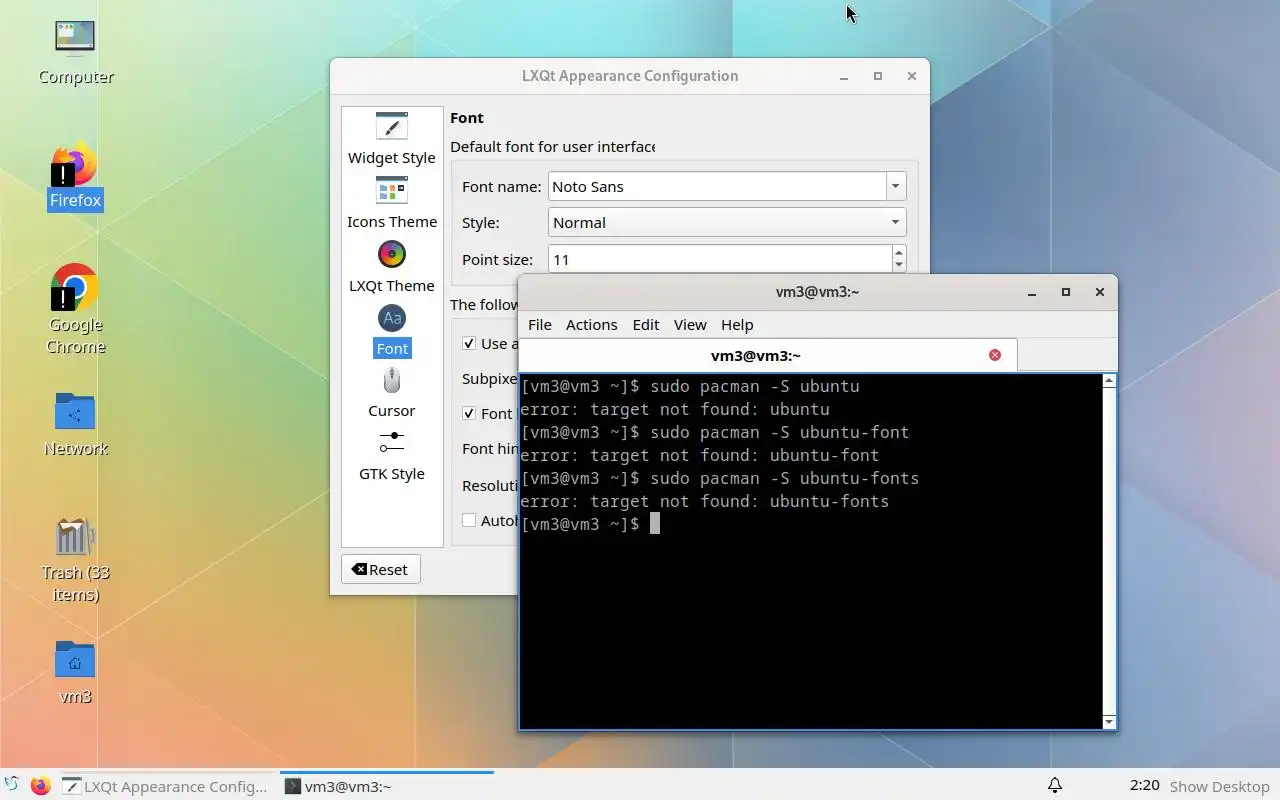Screen dimensions: 1280x800
Task: Select the vm3@vm3:~ terminal tab
Action: point(768,355)
